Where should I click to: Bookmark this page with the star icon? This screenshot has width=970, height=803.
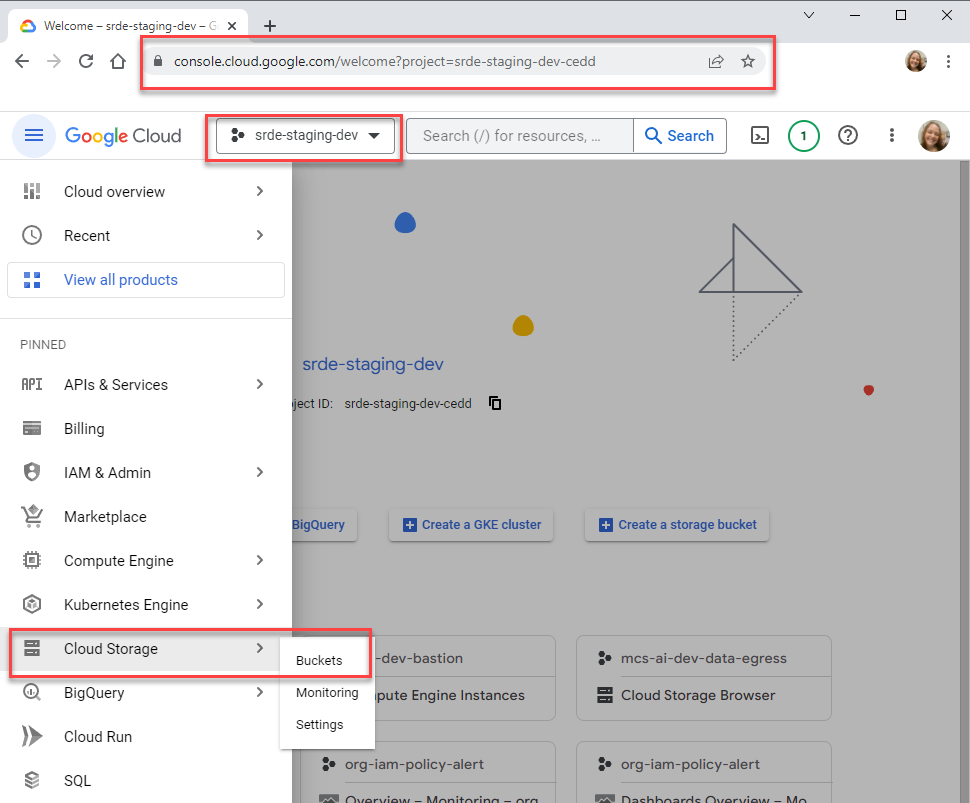click(748, 61)
